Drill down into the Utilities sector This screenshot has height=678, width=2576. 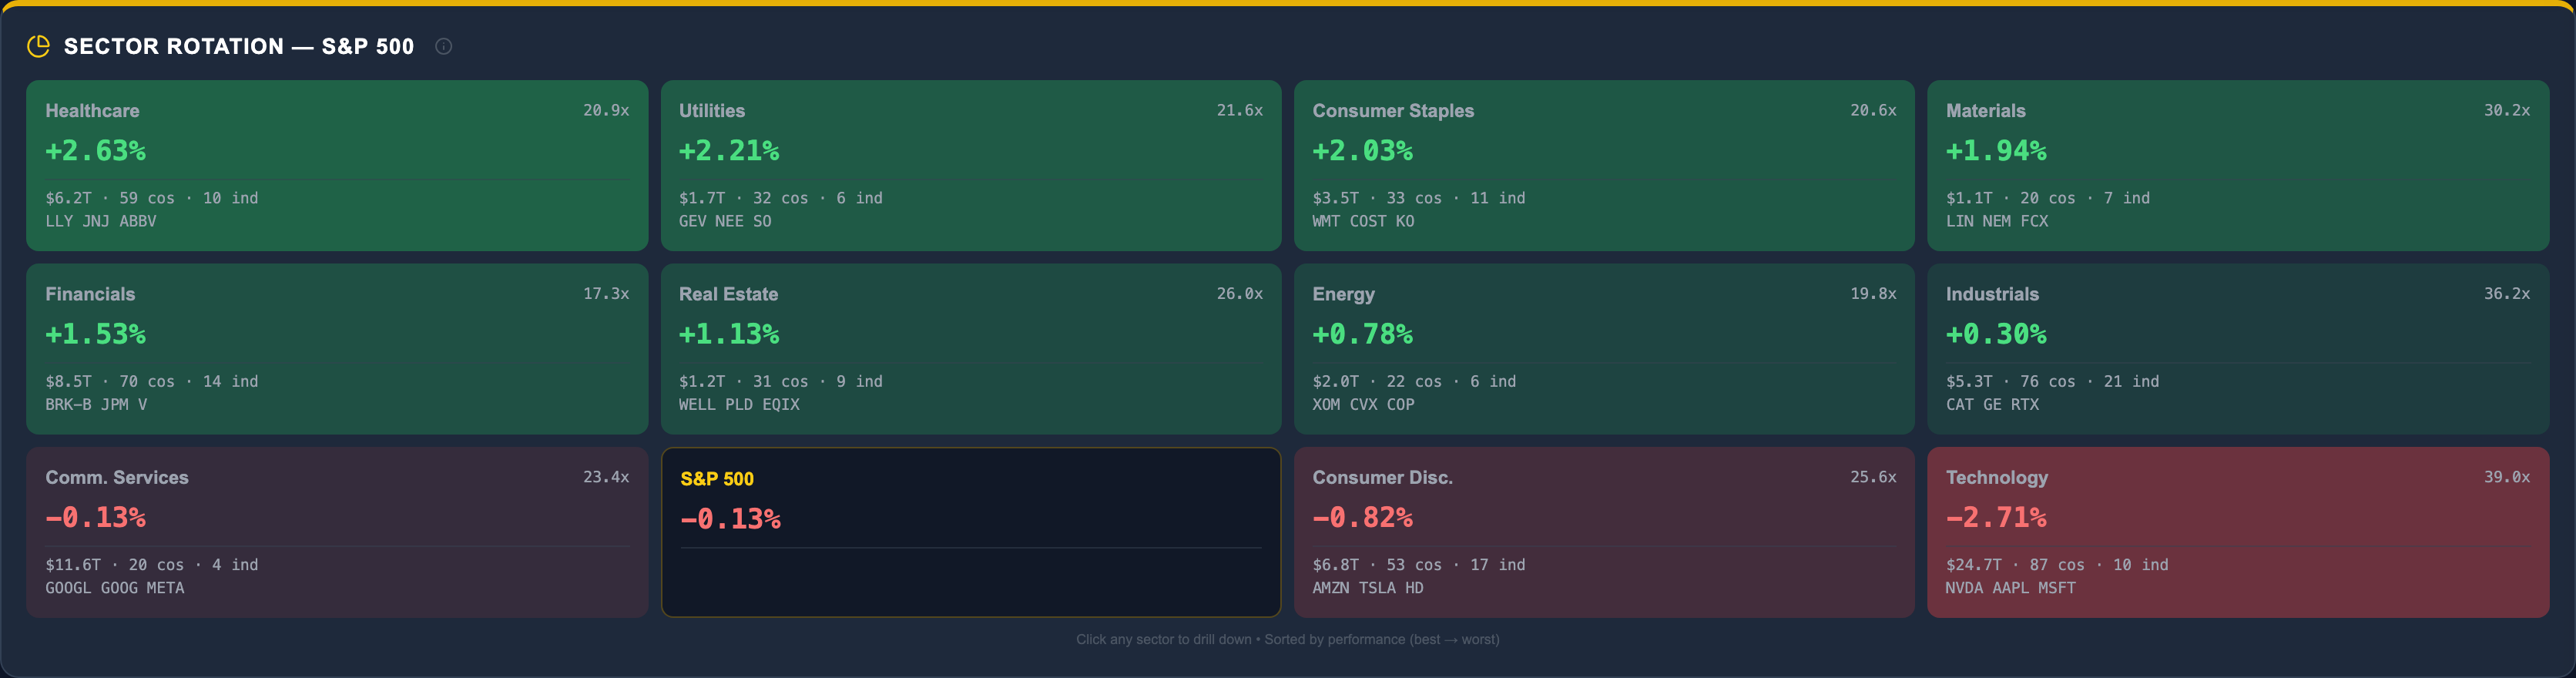[x=971, y=165]
